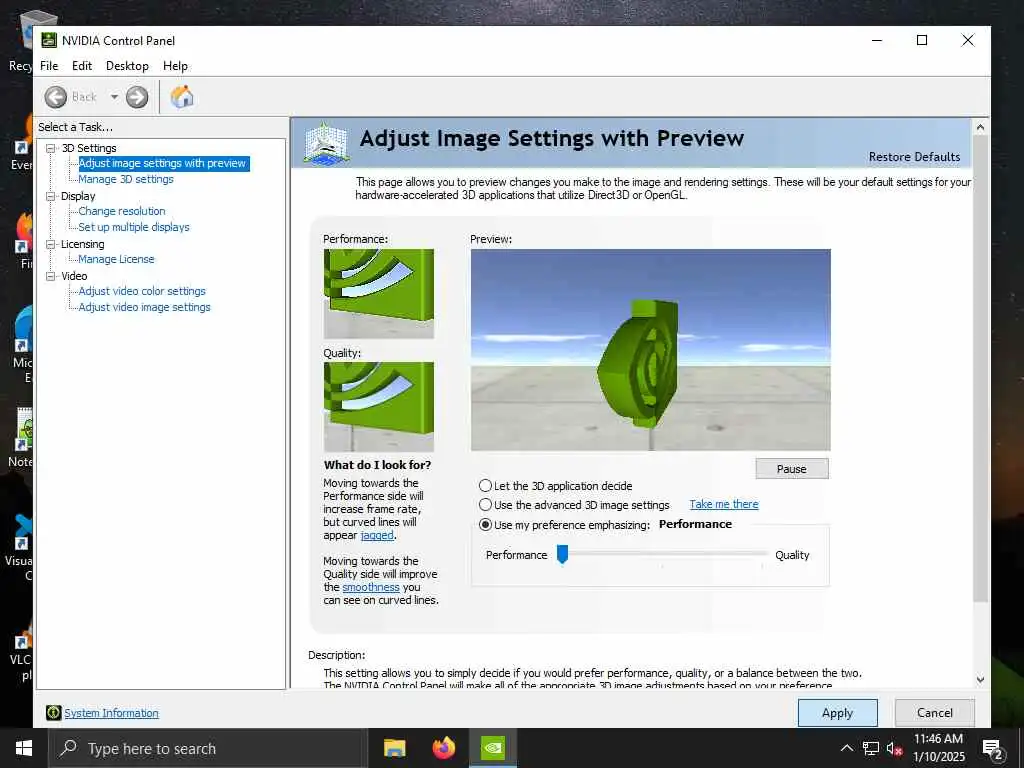Click Quality end of preference slider track
Image resolution: width=1024 pixels, height=768 pixels.
coord(763,553)
